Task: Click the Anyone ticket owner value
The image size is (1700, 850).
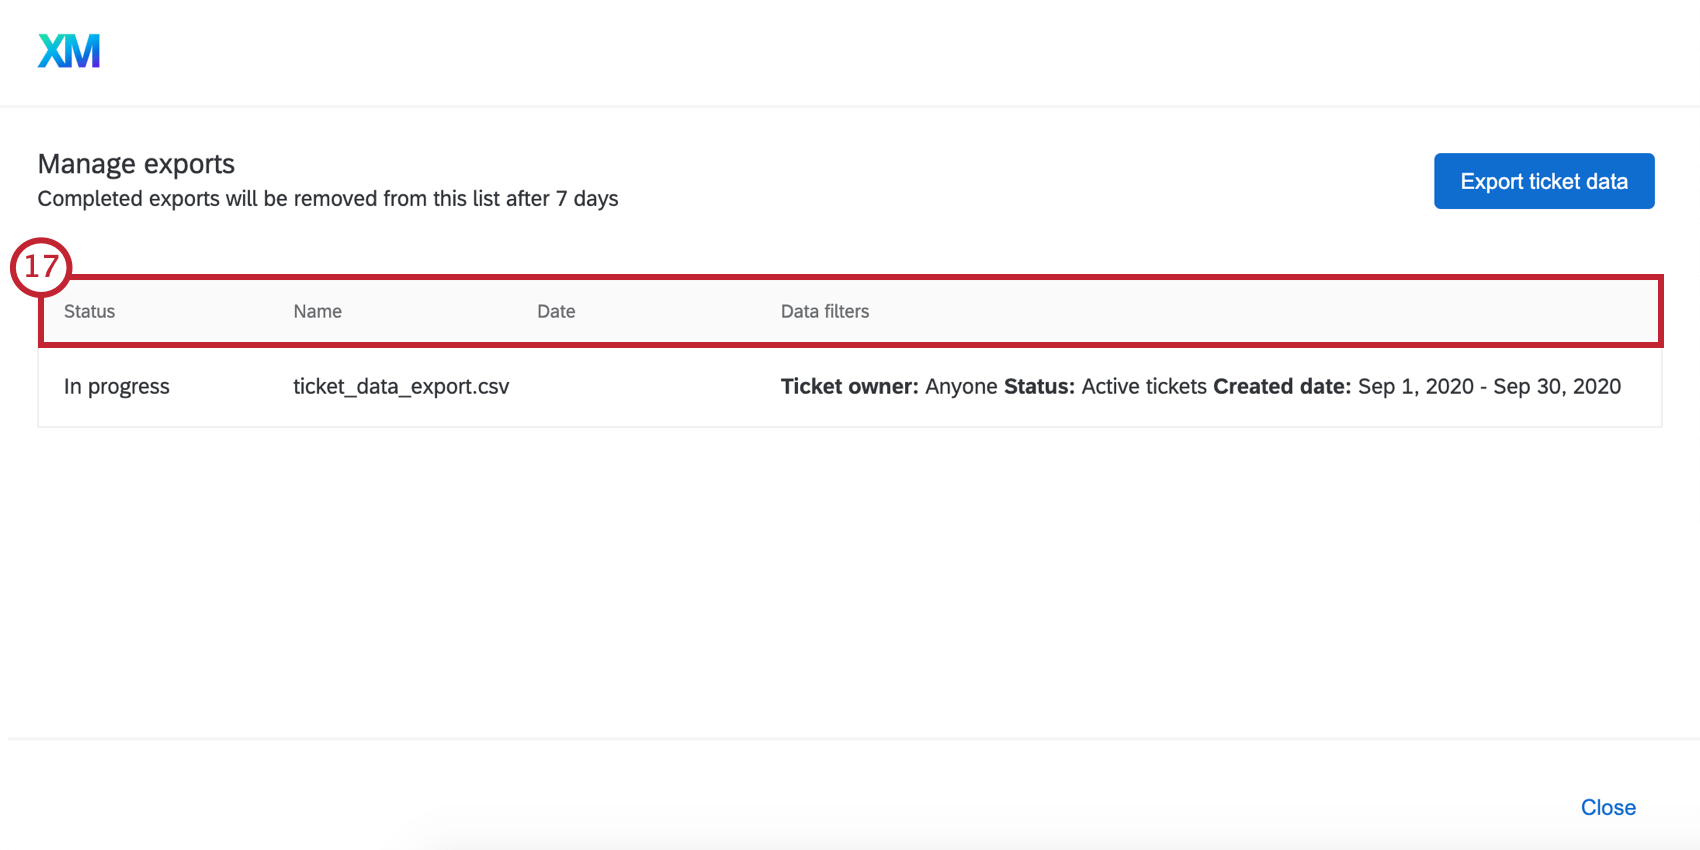Action: coord(961,387)
